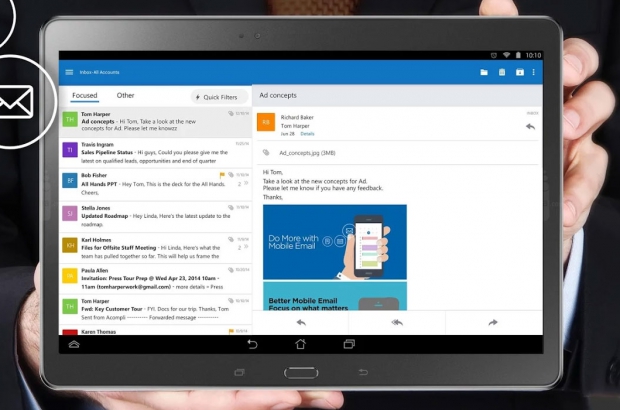
Task: Open the hamburger navigation menu
Action: (x=69, y=72)
